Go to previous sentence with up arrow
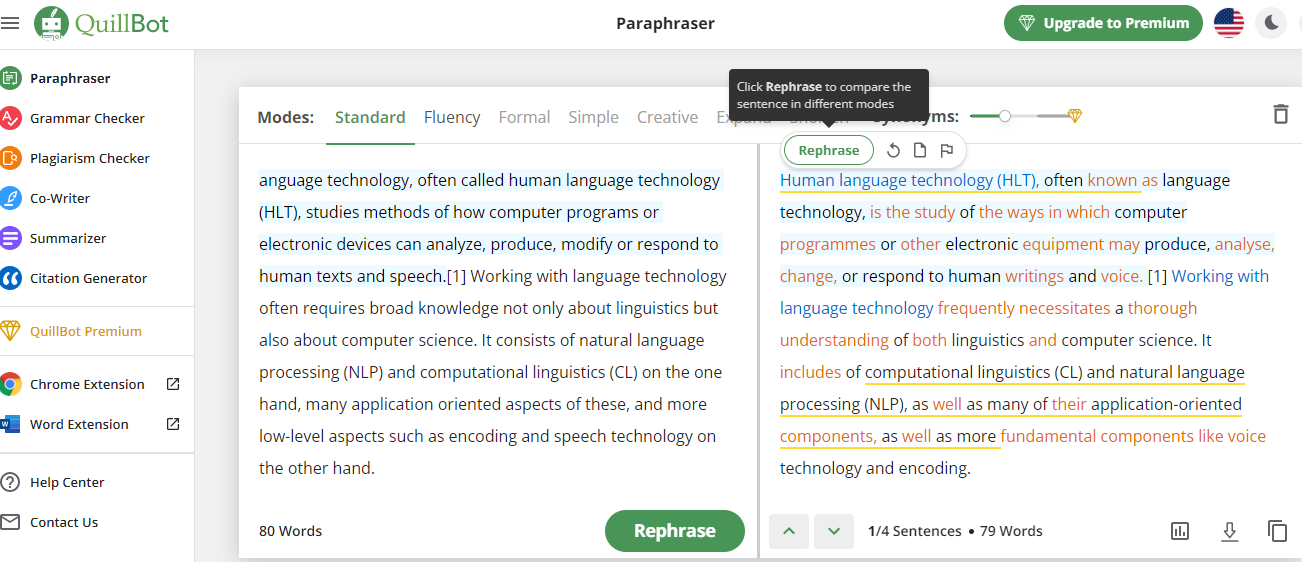The height and width of the screenshot is (562, 1302). point(789,531)
